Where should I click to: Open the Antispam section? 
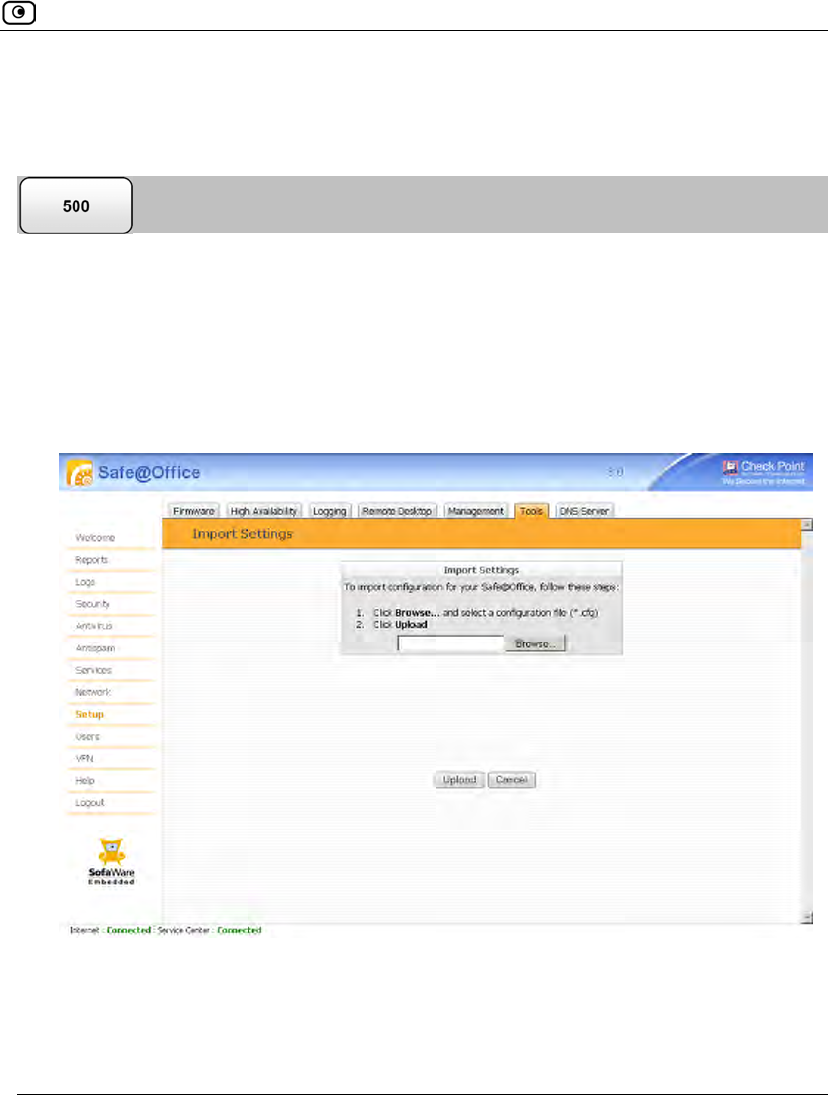(x=95, y=648)
